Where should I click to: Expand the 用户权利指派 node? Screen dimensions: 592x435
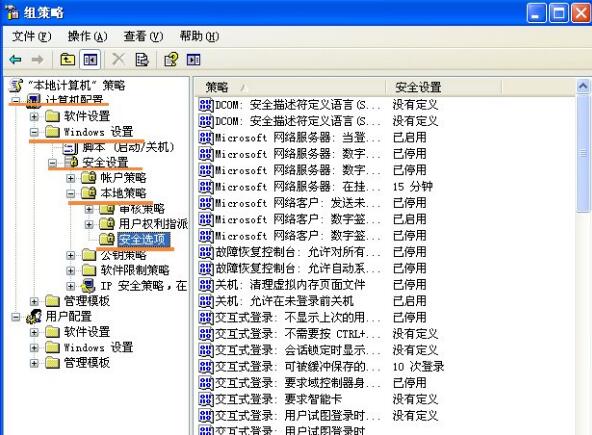point(89,224)
